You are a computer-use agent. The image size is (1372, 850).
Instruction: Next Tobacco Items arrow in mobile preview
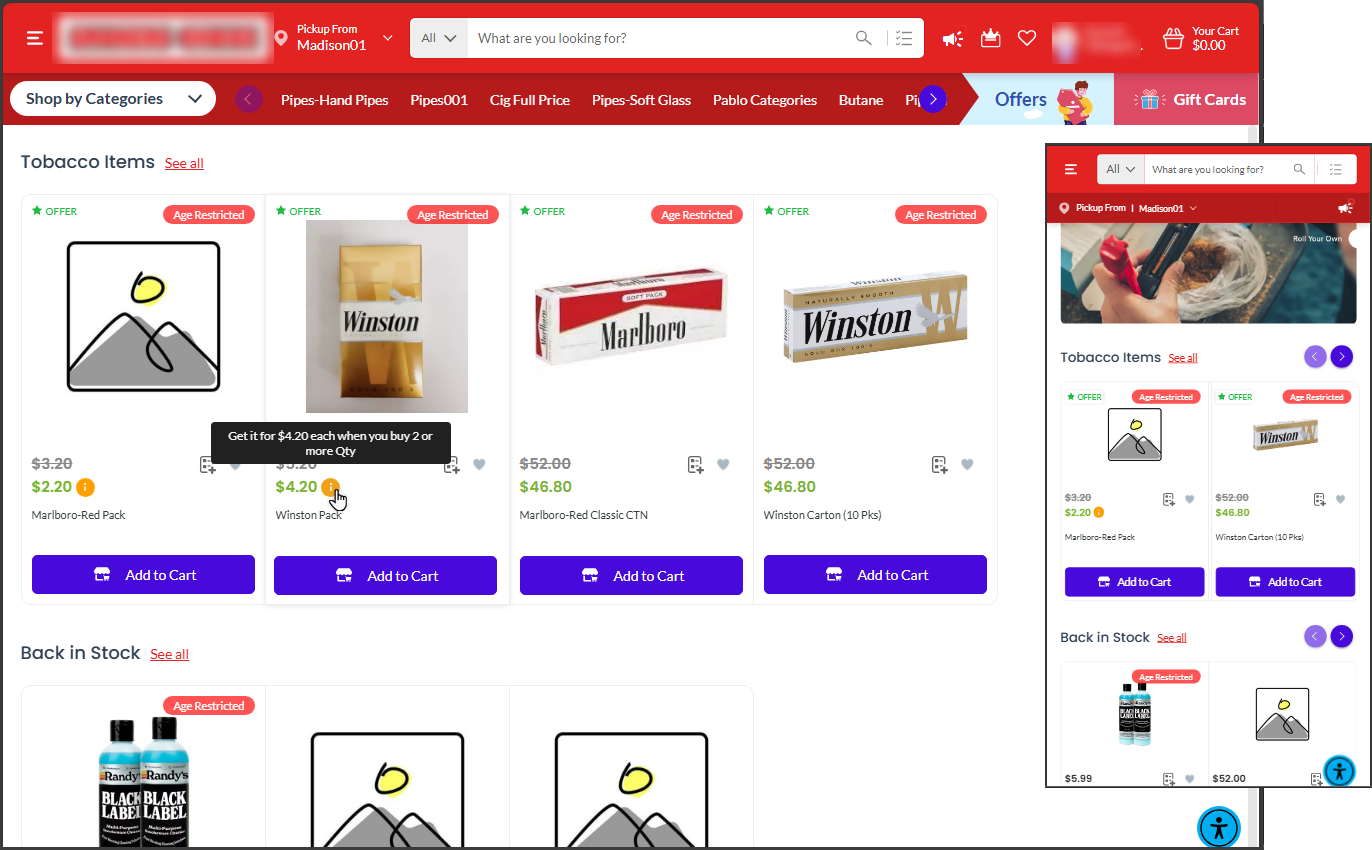tap(1342, 356)
